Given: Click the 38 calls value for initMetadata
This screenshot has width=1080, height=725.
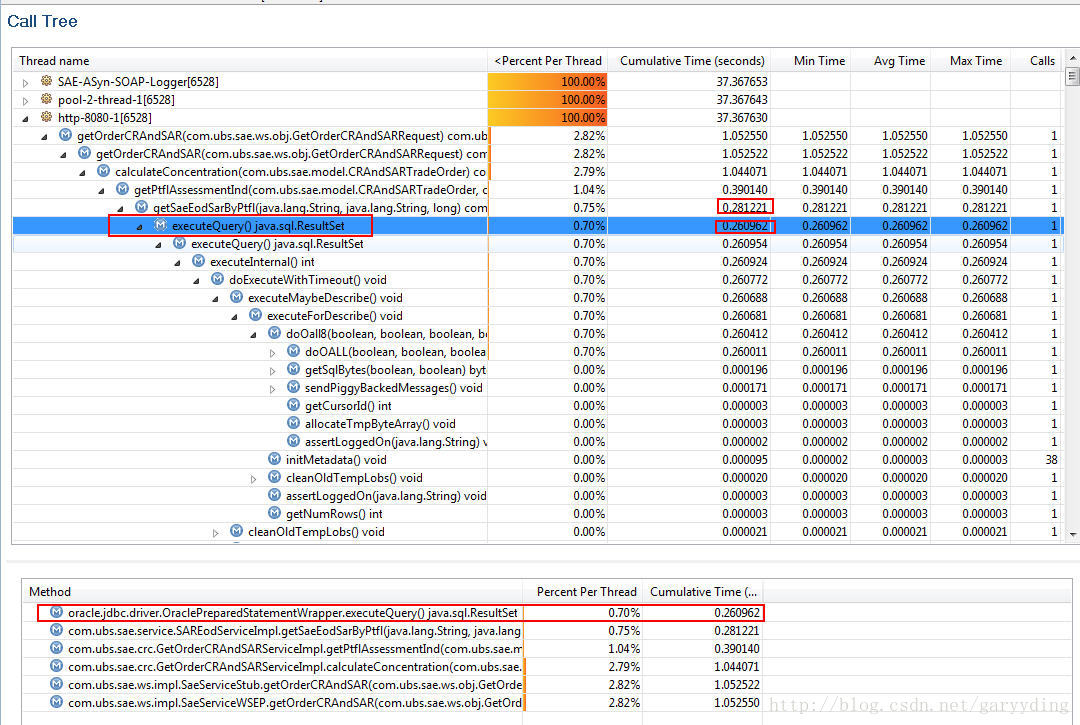Looking at the screenshot, I should point(1050,460).
